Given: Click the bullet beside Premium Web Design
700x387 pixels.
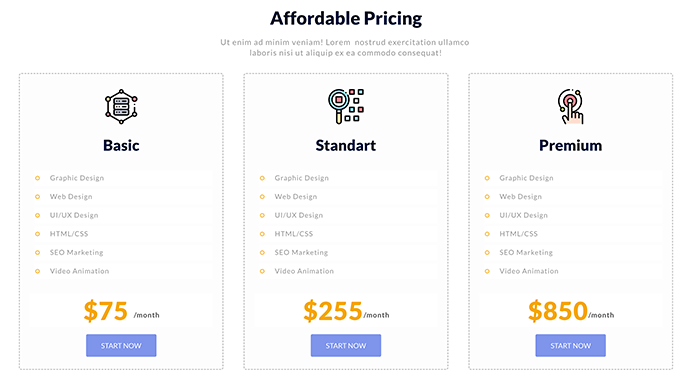Looking at the screenshot, I should click(487, 197).
